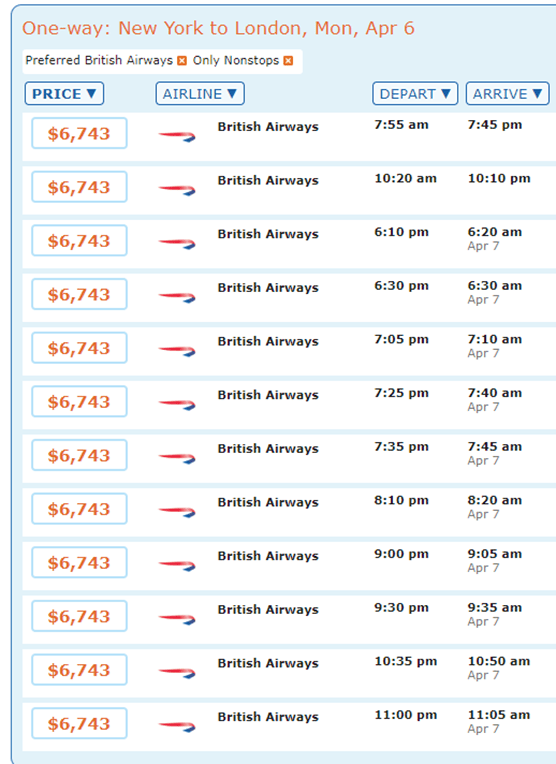556x764 pixels.
Task: Select the $6,743 fare departing 10:20 am
Action: coord(79,187)
